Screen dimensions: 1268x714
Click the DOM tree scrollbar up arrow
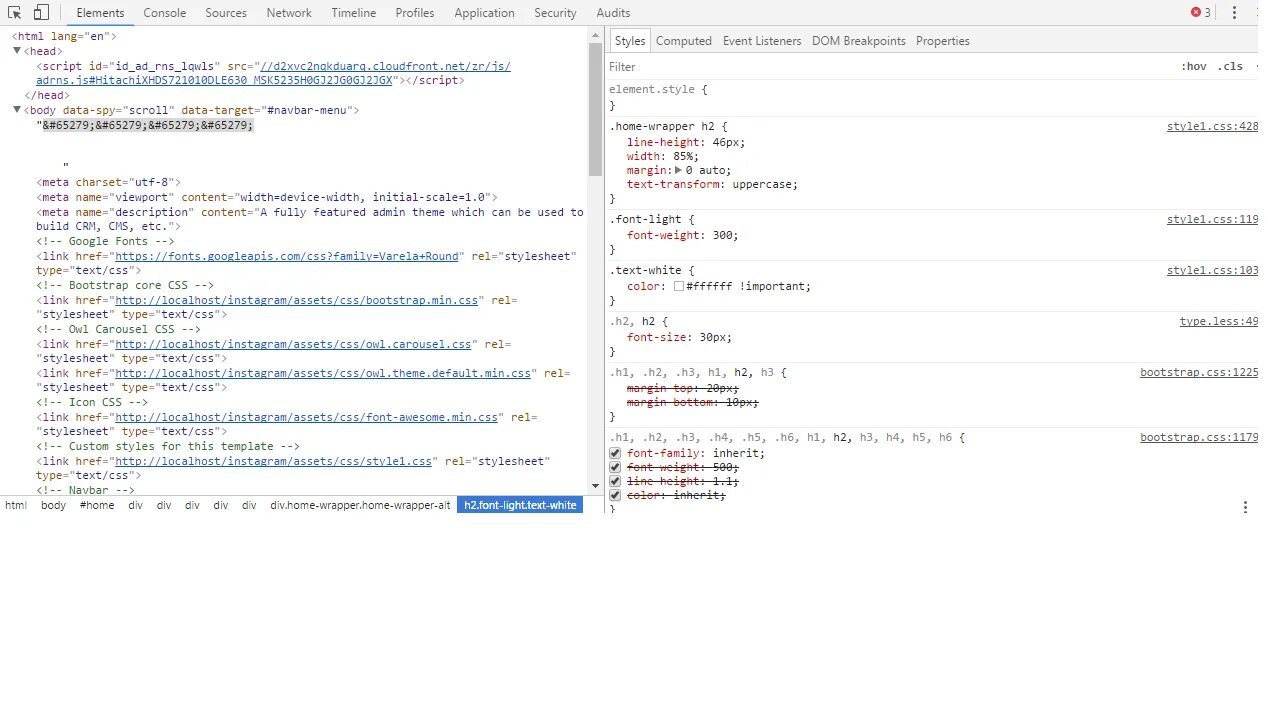pyautogui.click(x=595, y=33)
